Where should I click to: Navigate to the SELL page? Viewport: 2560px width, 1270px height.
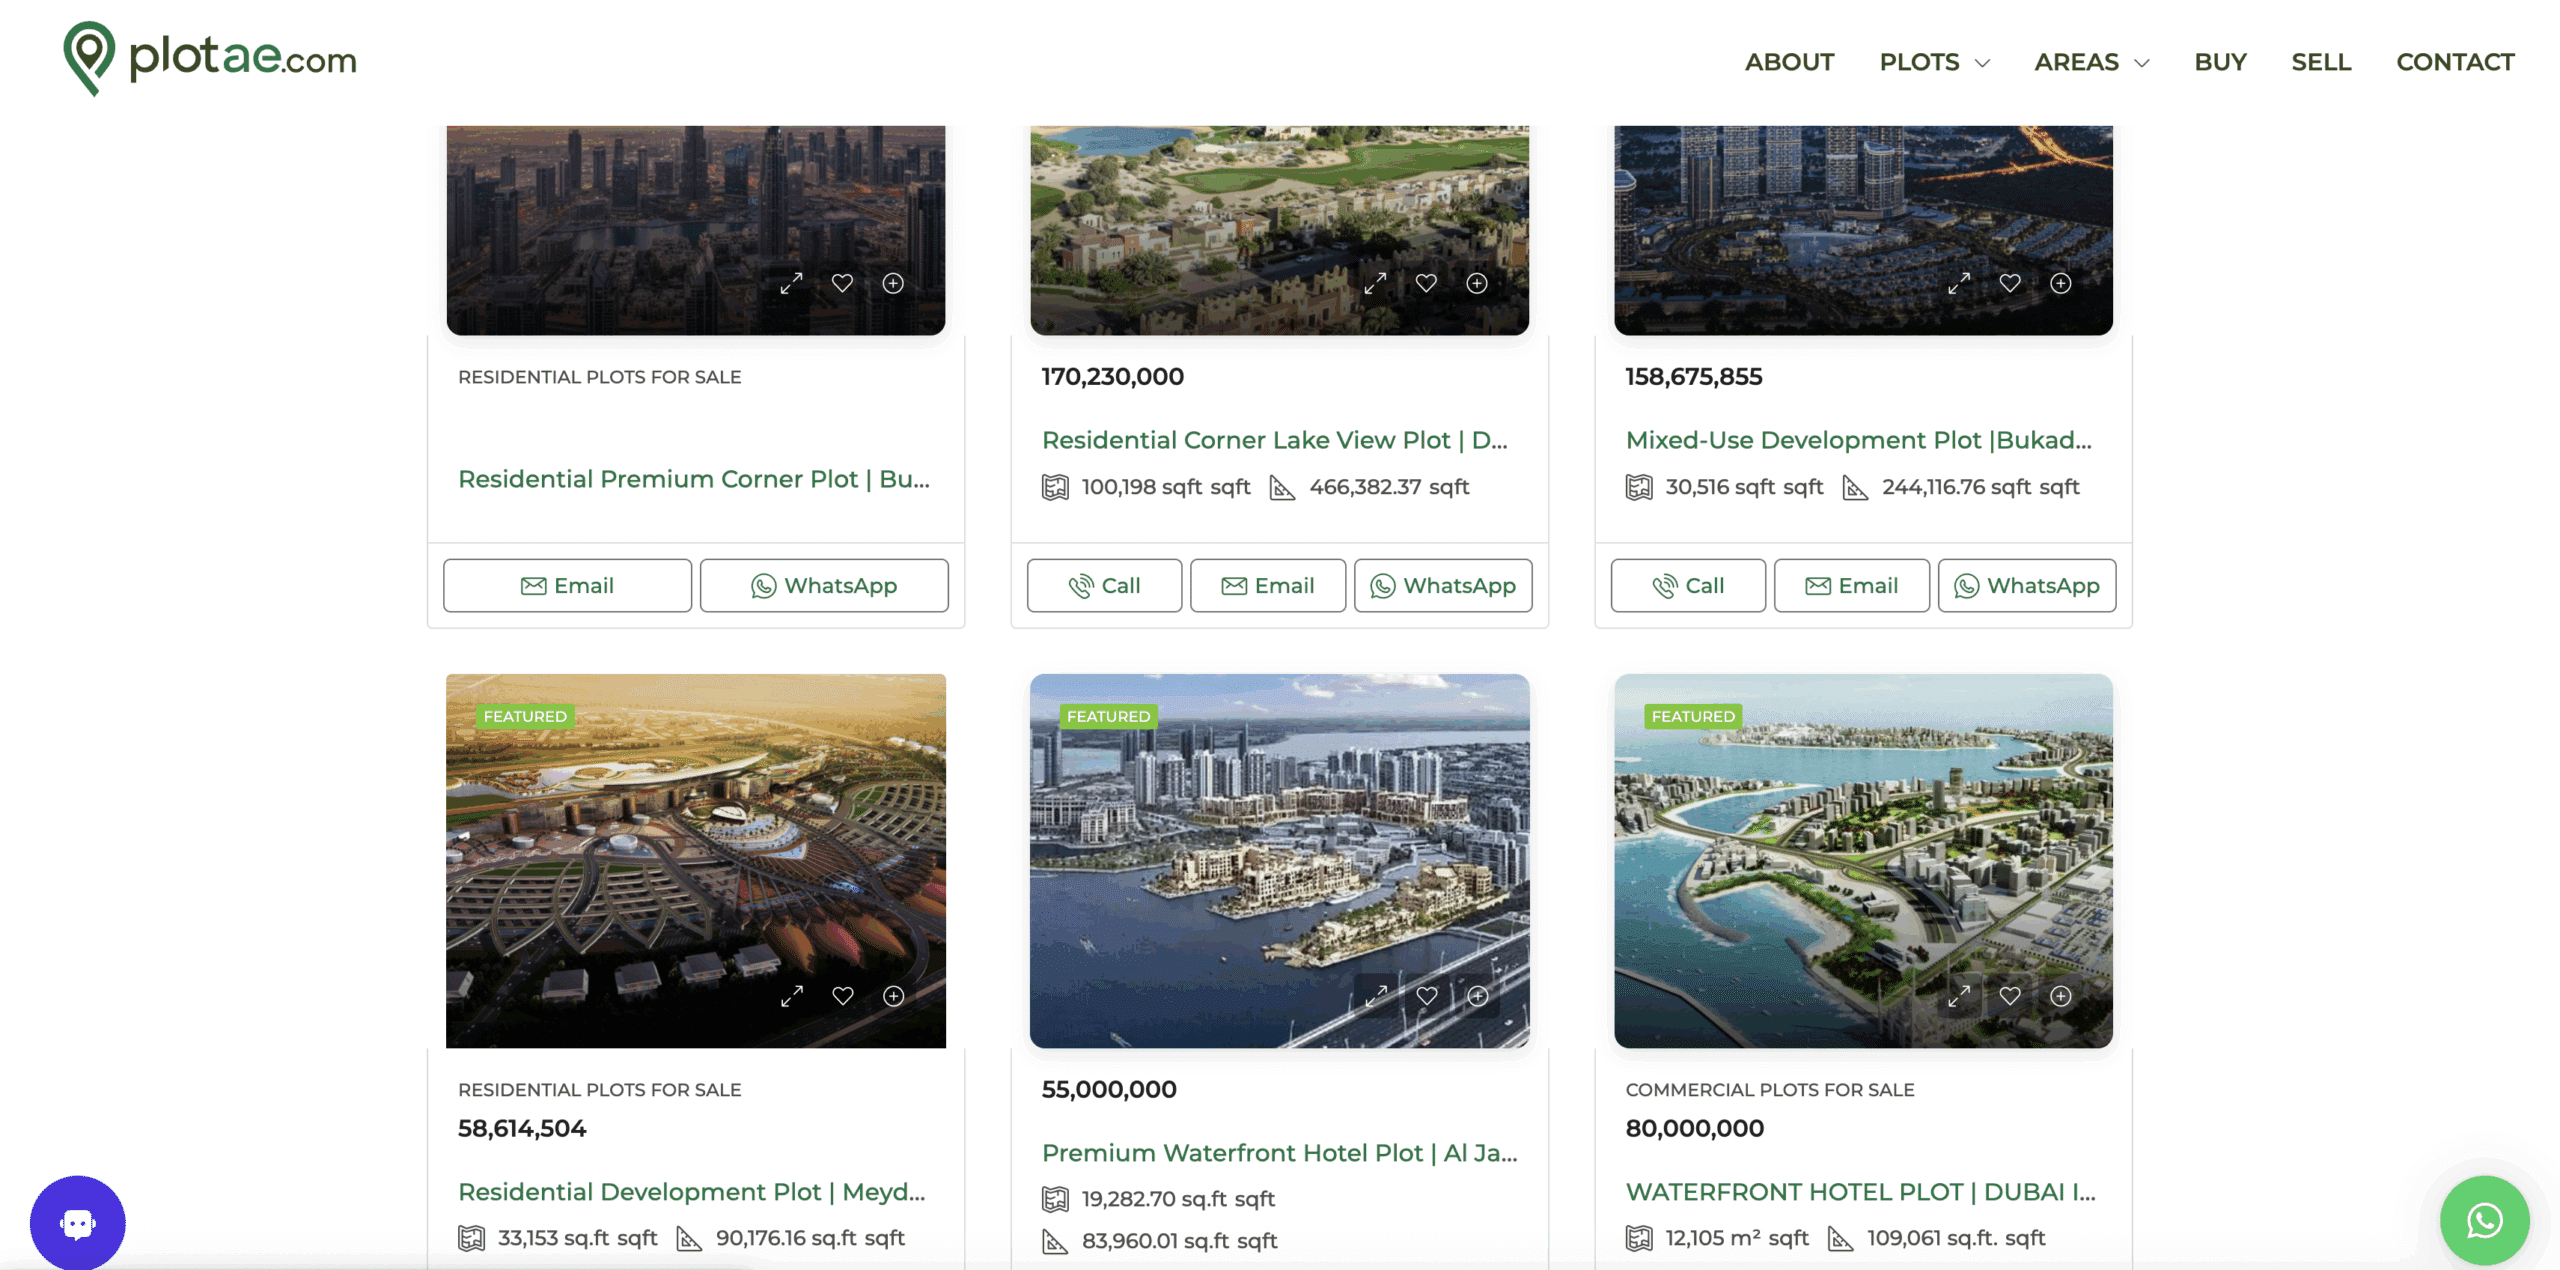pyautogui.click(x=2320, y=62)
